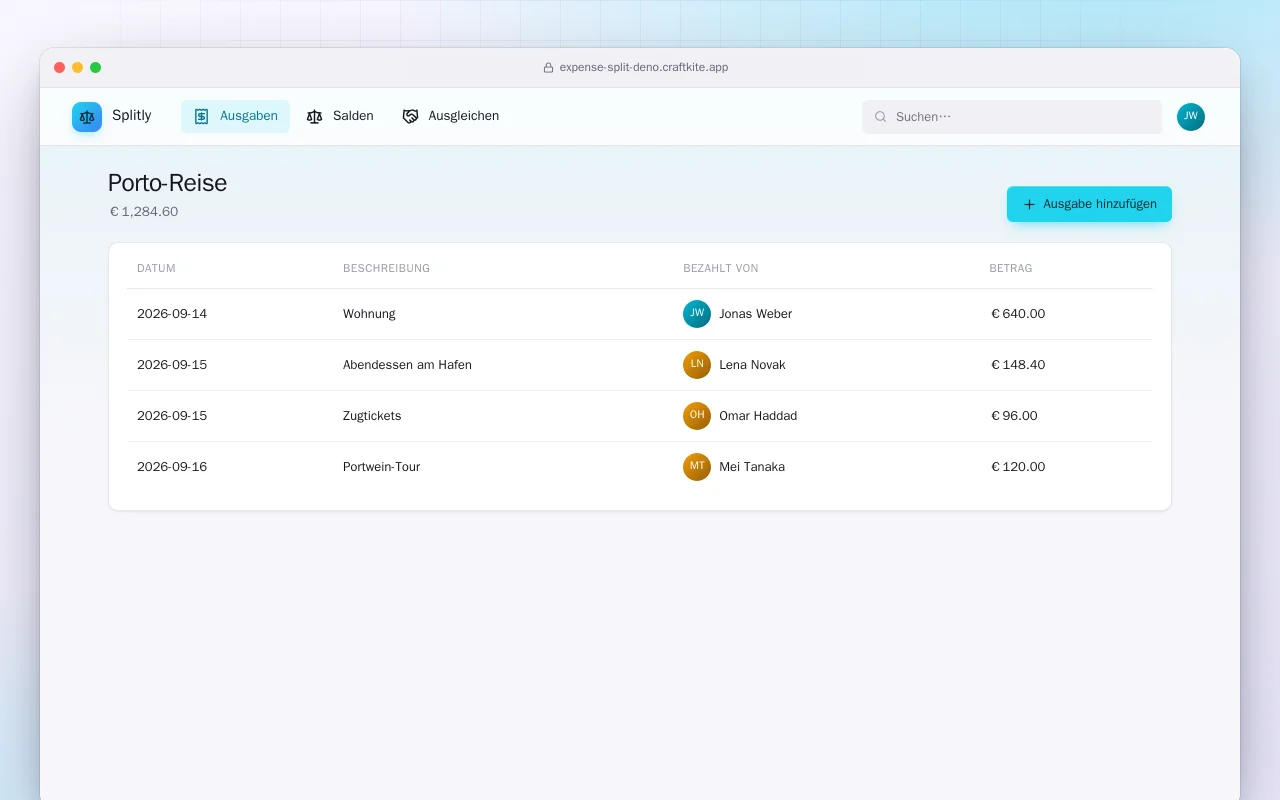Click the Splitly scales logo icon
The width and height of the screenshot is (1280, 800).
pyautogui.click(x=87, y=117)
